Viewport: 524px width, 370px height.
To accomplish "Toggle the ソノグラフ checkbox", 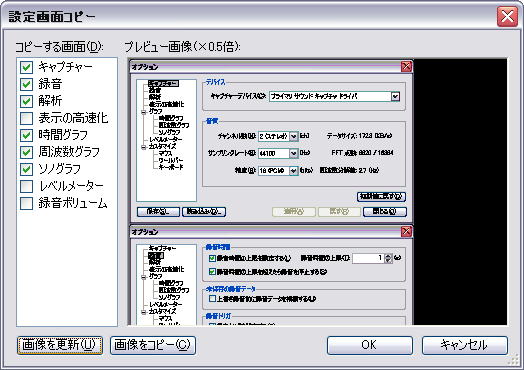I will point(26,169).
